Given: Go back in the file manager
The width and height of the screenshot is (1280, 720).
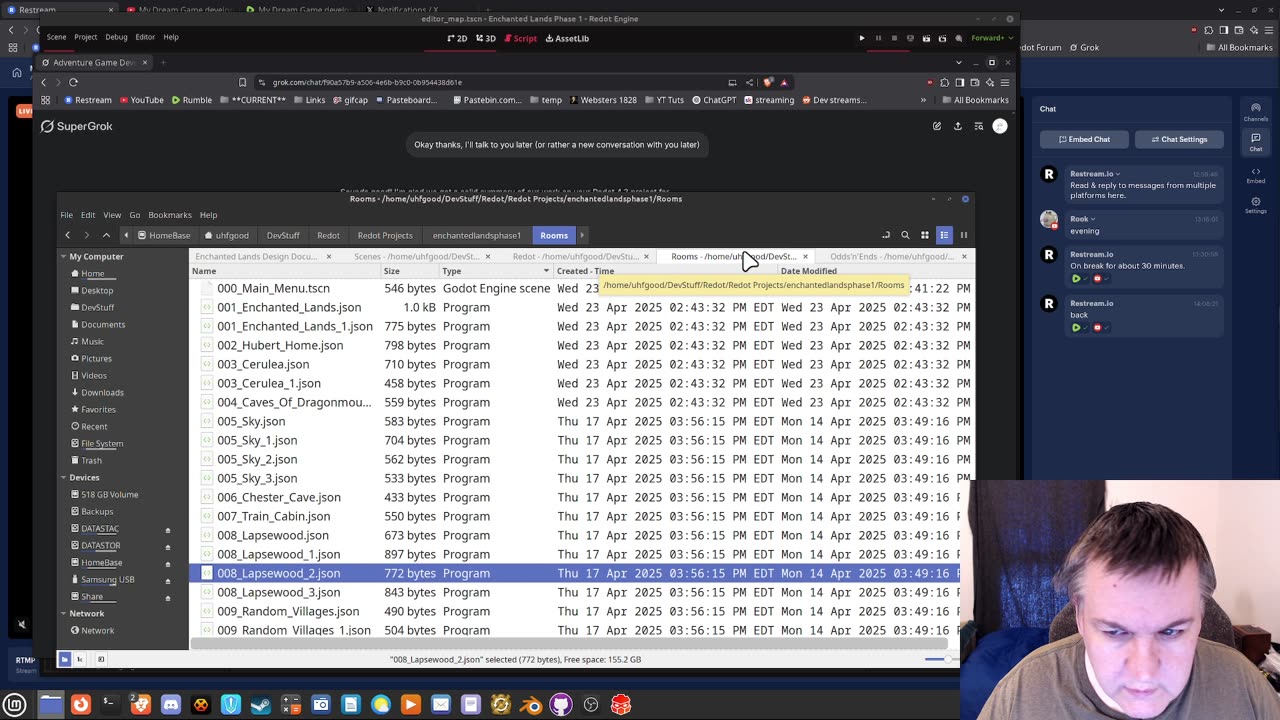Looking at the screenshot, I should [67, 235].
